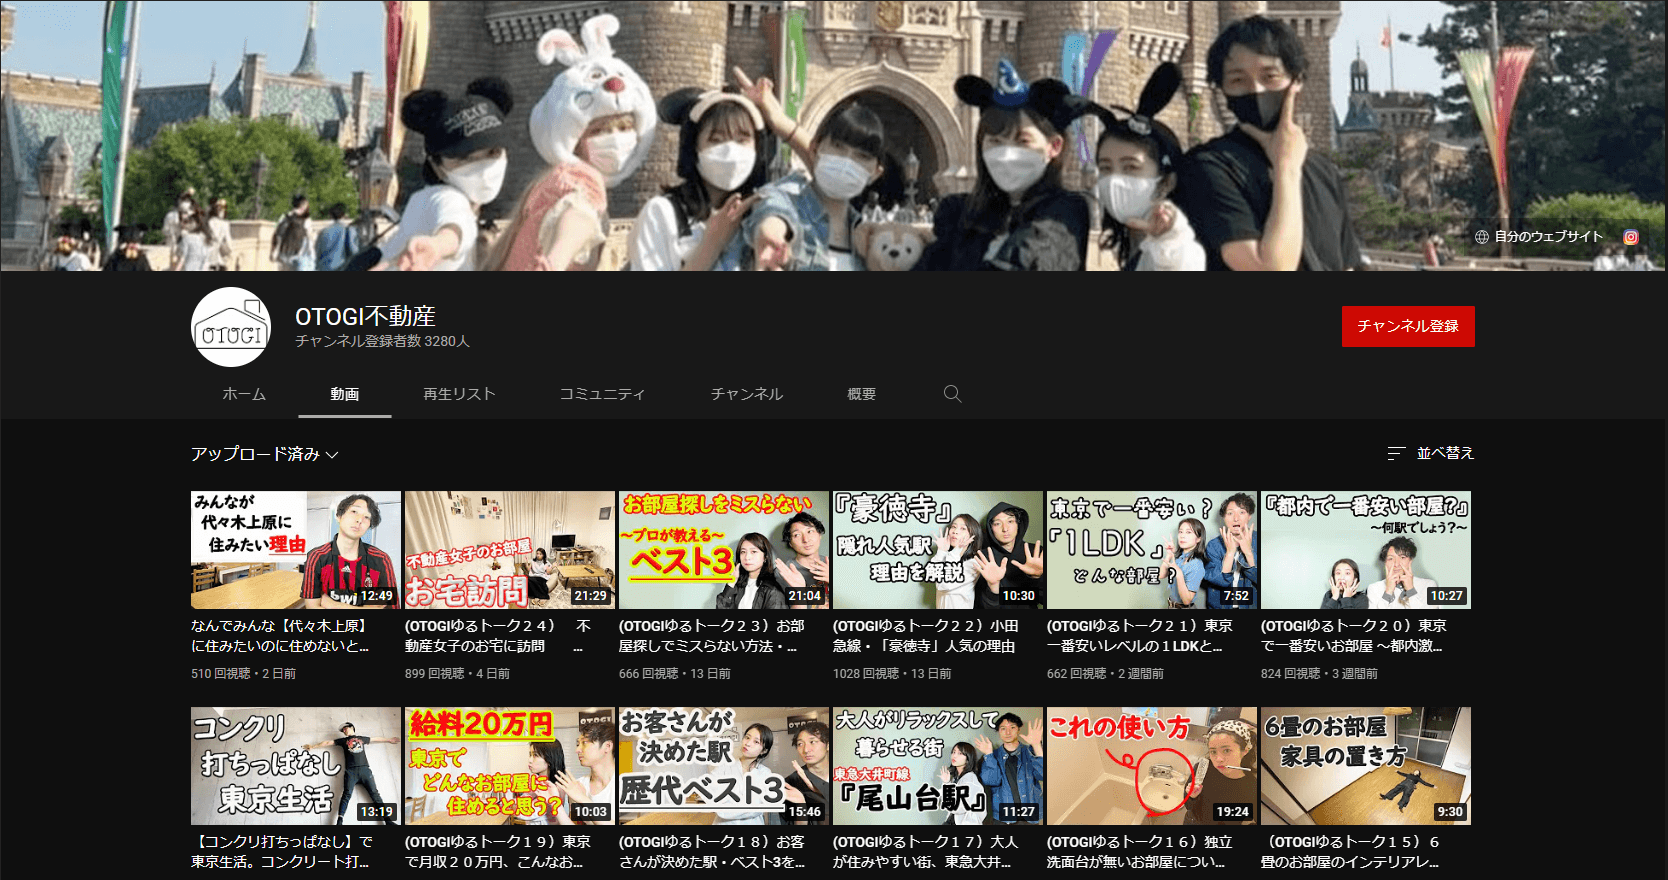Screen dimensions: 1668x880
Task: Play the ベスト3 21:04 video thumbnail
Action: click(724, 550)
